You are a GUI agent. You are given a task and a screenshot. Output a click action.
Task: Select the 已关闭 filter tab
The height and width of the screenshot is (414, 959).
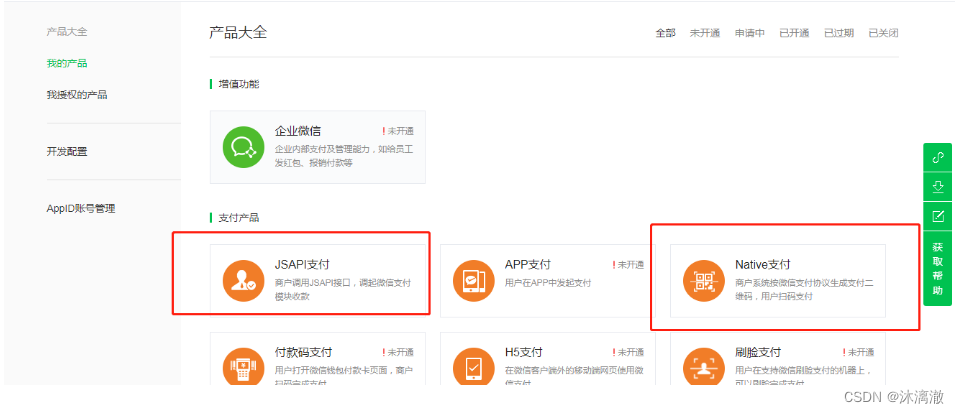pos(883,33)
